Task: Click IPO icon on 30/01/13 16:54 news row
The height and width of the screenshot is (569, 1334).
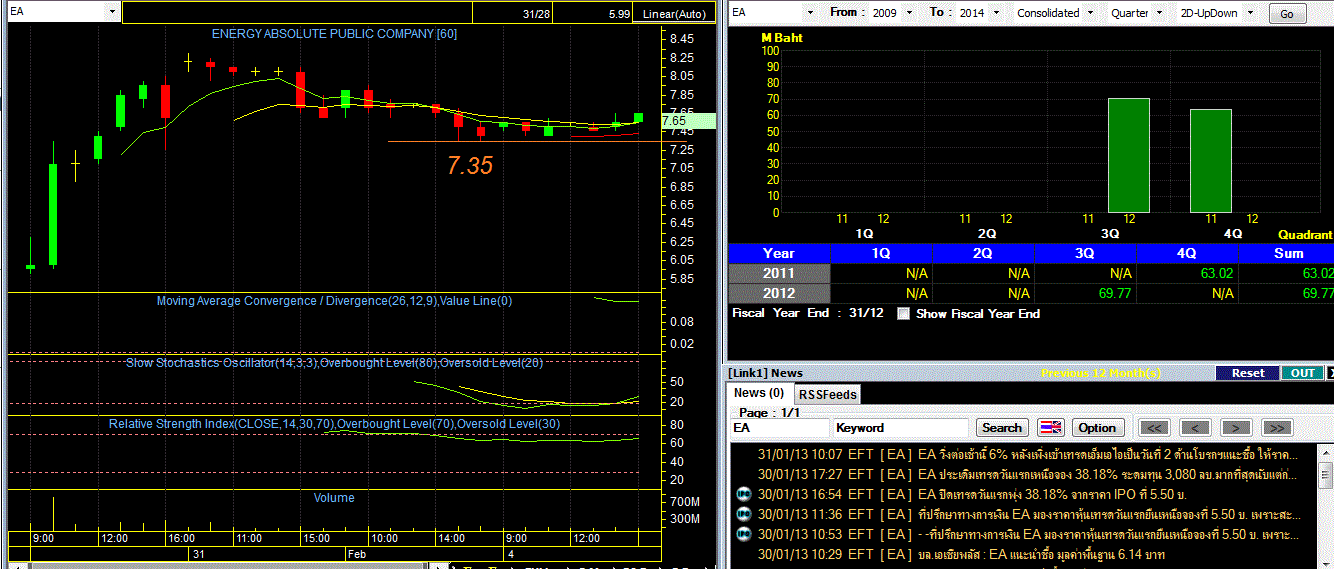Action: (743, 494)
